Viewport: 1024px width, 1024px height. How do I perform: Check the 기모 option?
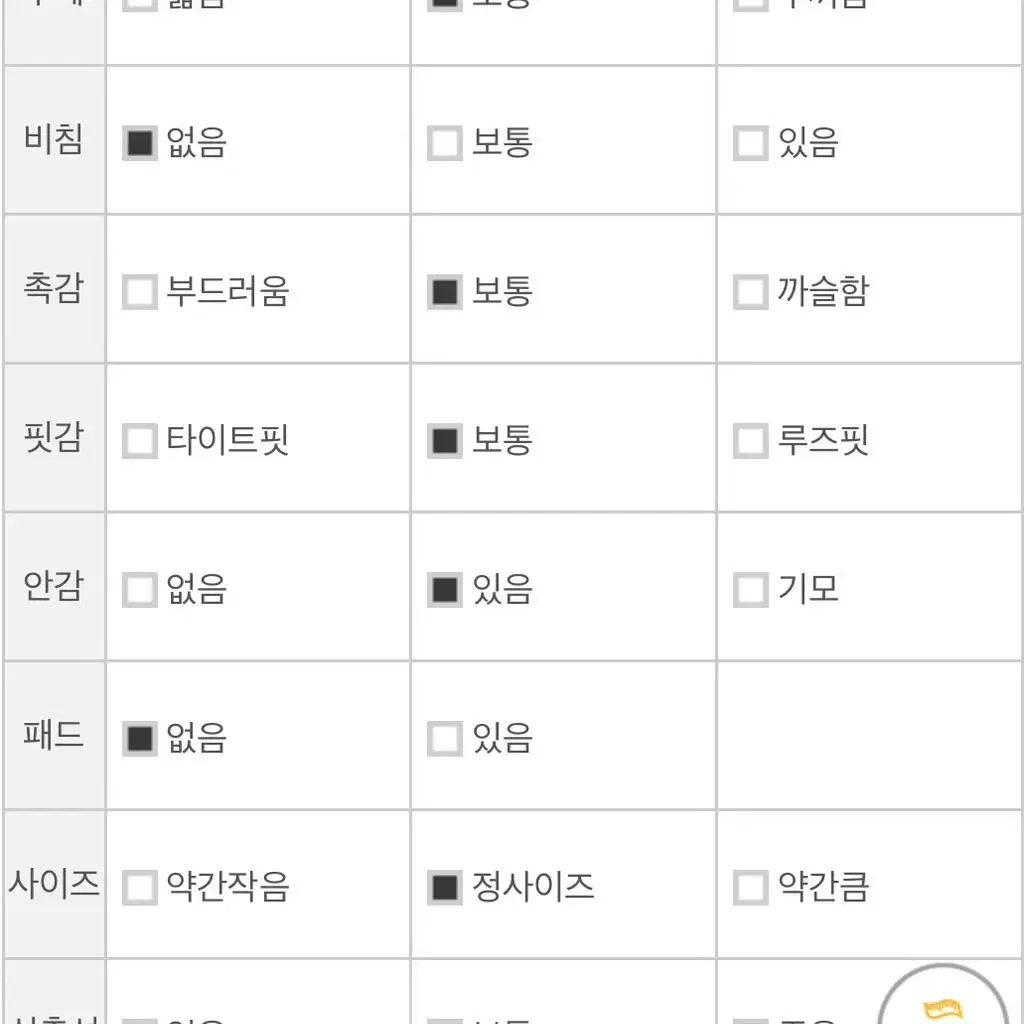[750, 590]
